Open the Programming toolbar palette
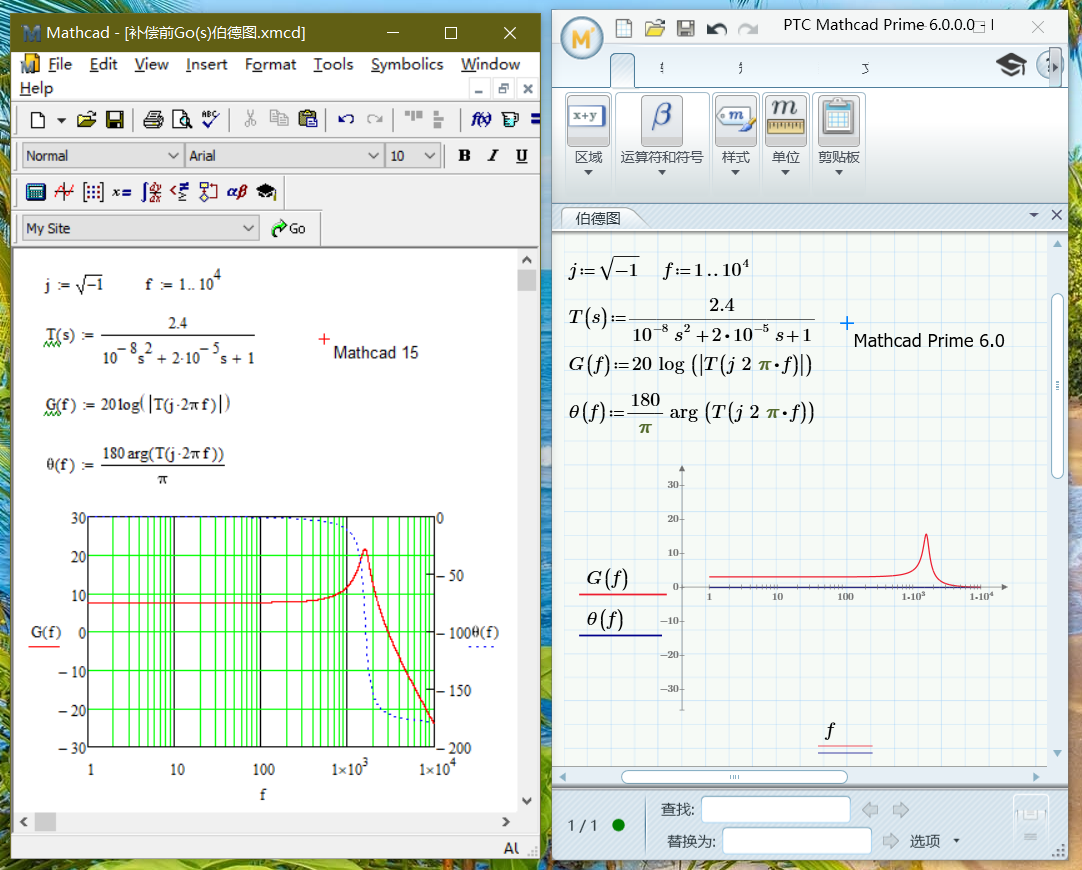The image size is (1082, 870). pos(208,192)
